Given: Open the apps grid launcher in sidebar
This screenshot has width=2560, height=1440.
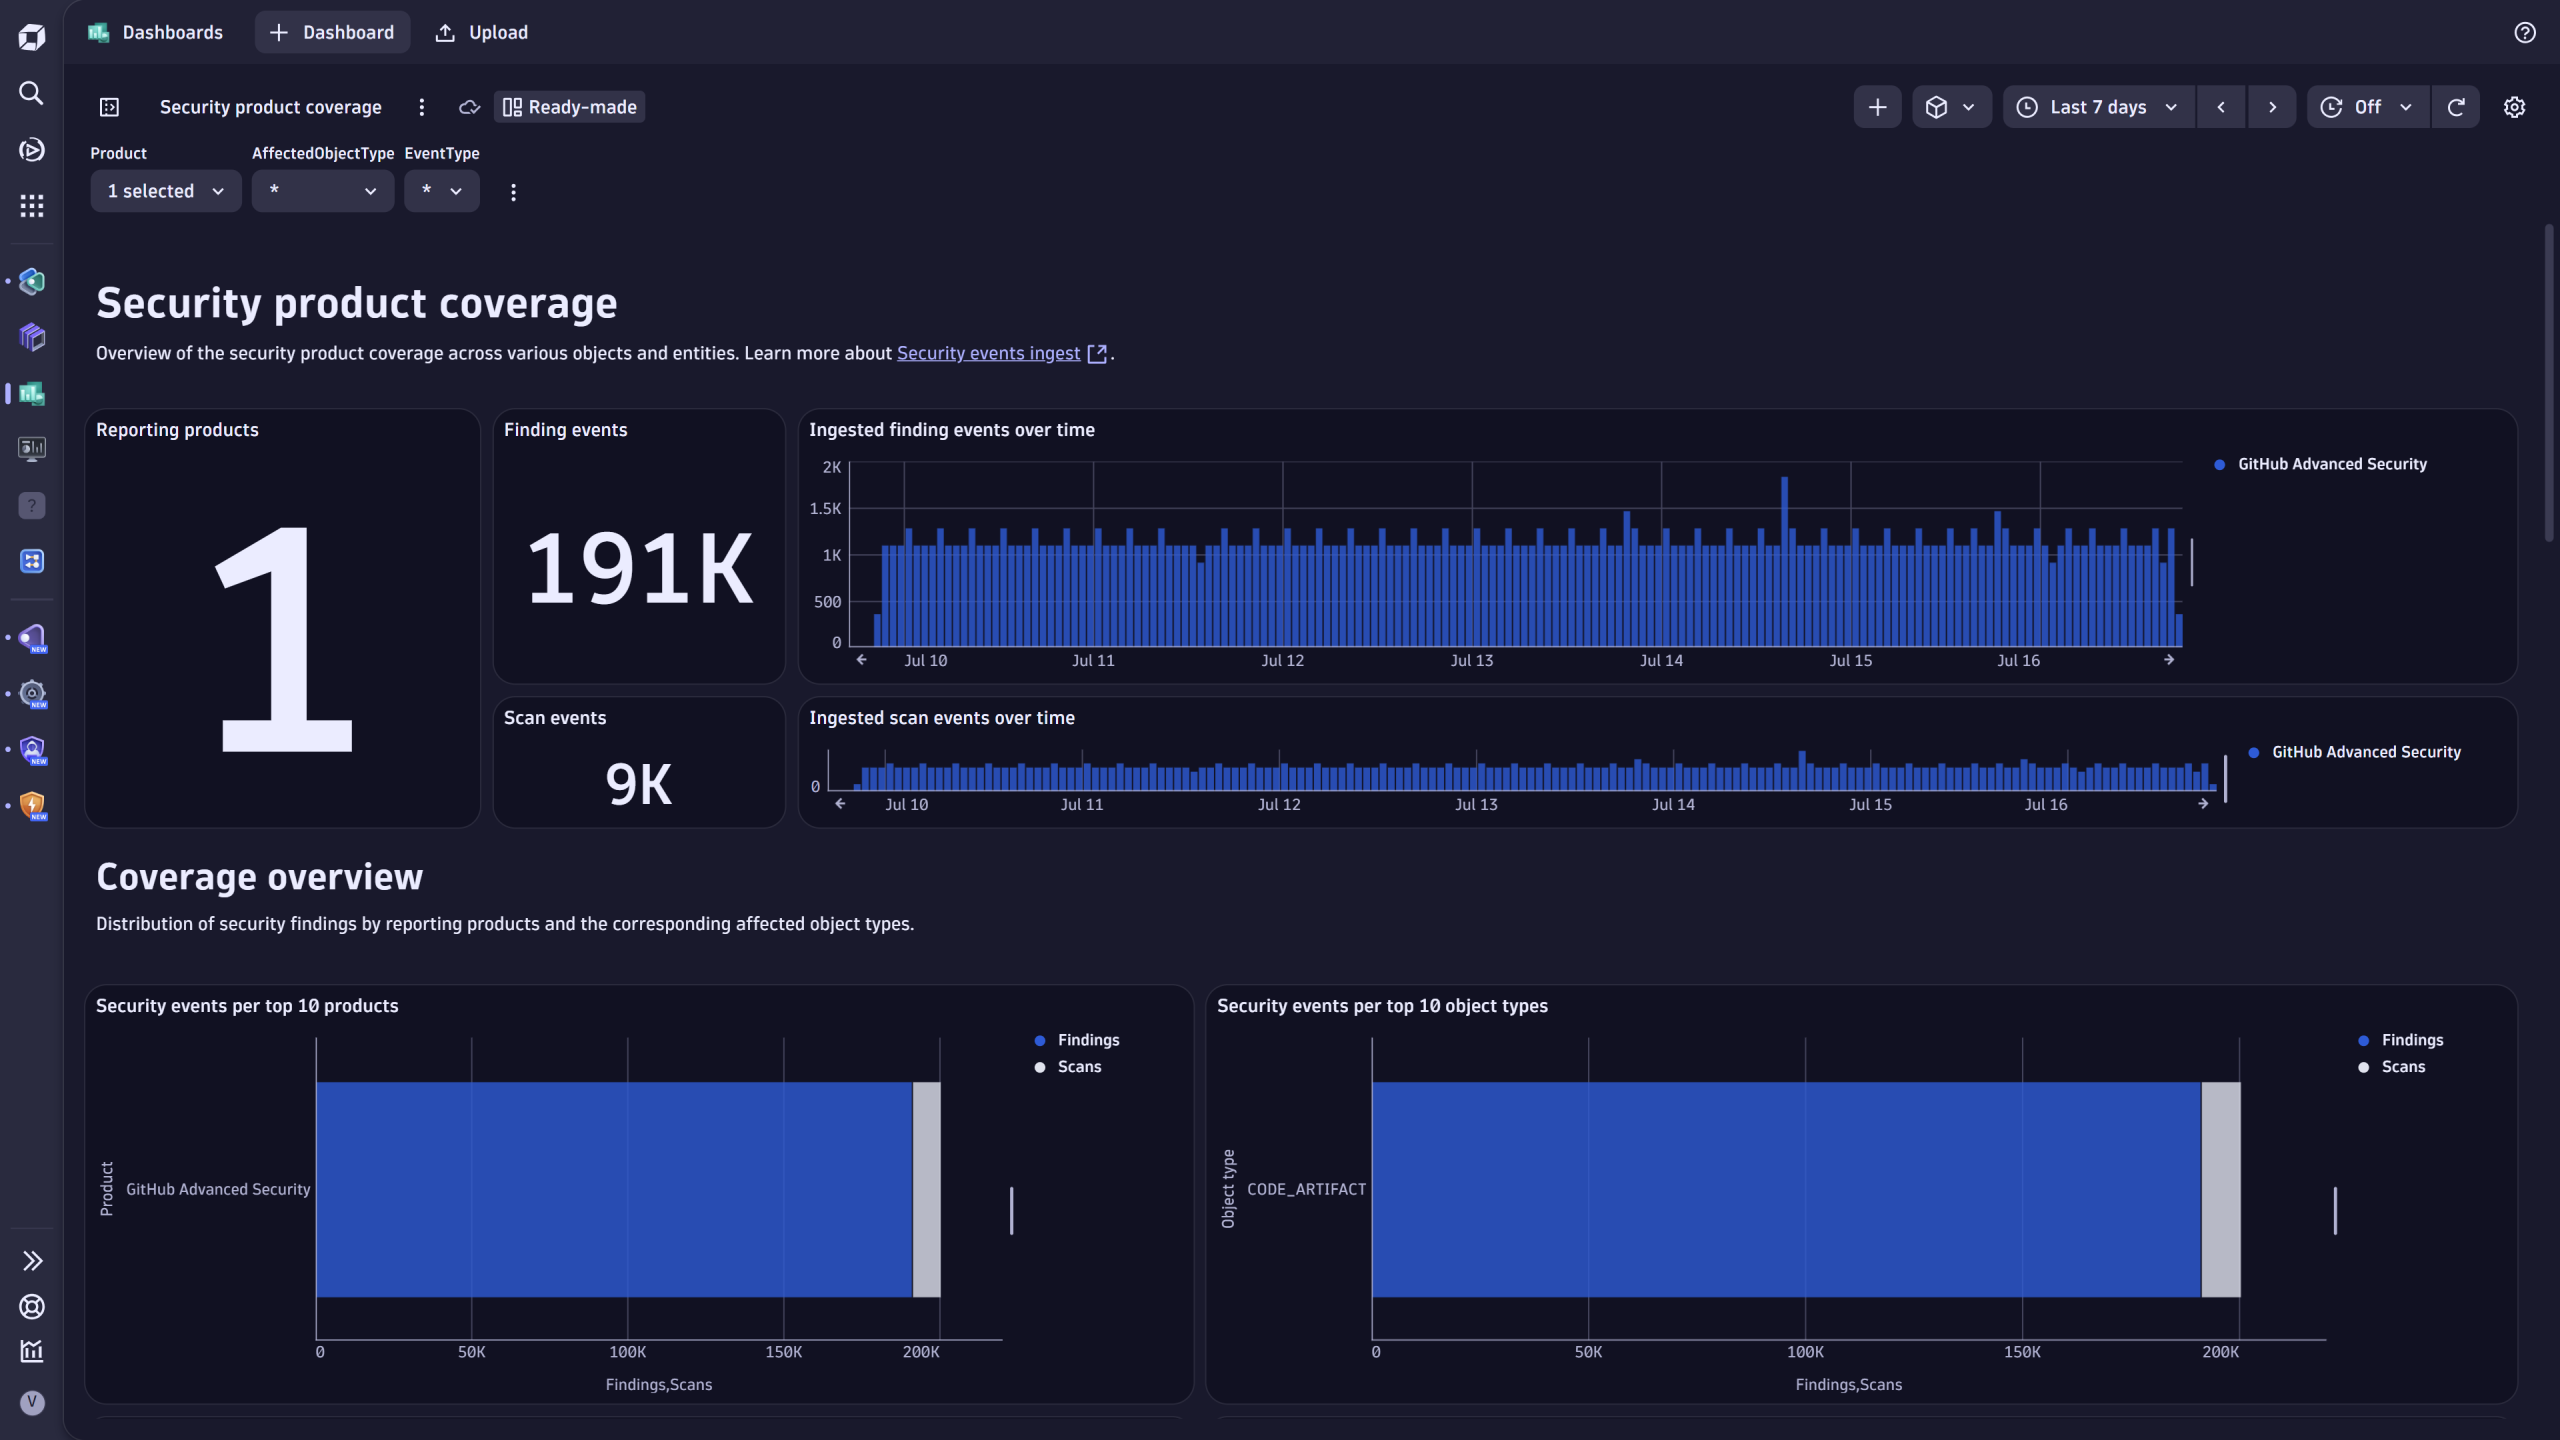Looking at the screenshot, I should coord(30,205).
